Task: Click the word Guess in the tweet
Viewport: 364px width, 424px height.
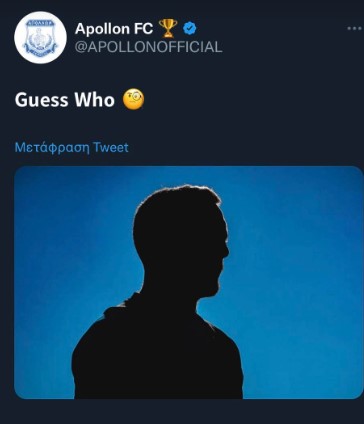Action: click(41, 100)
